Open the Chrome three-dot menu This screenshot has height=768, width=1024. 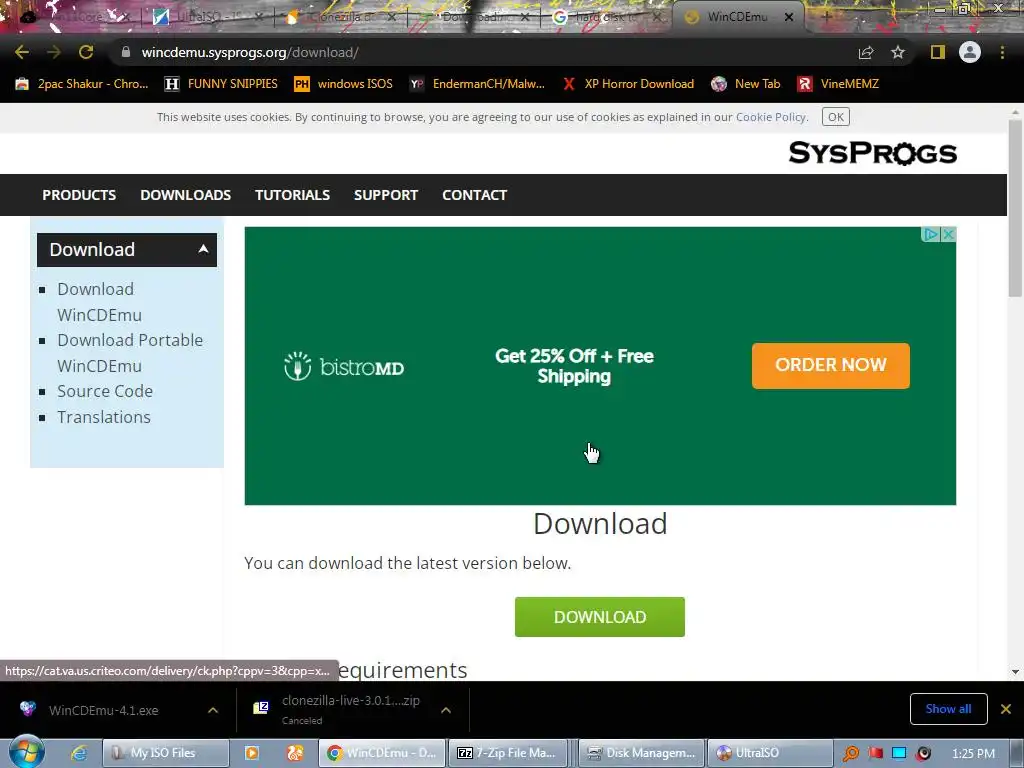pos(1002,52)
